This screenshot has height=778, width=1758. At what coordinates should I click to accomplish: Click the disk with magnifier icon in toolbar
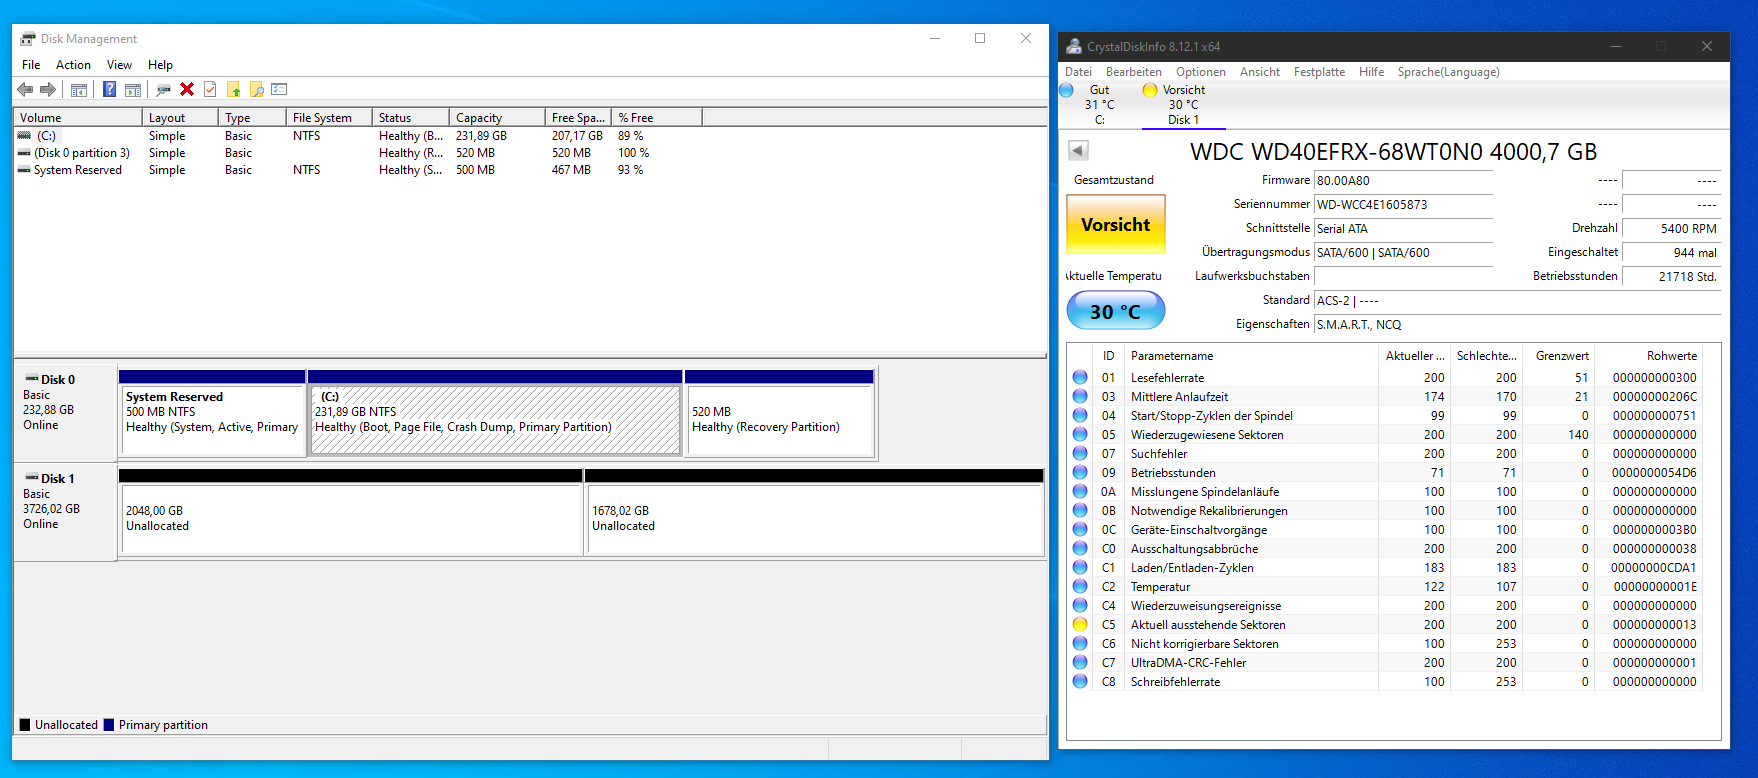pyautogui.click(x=163, y=90)
